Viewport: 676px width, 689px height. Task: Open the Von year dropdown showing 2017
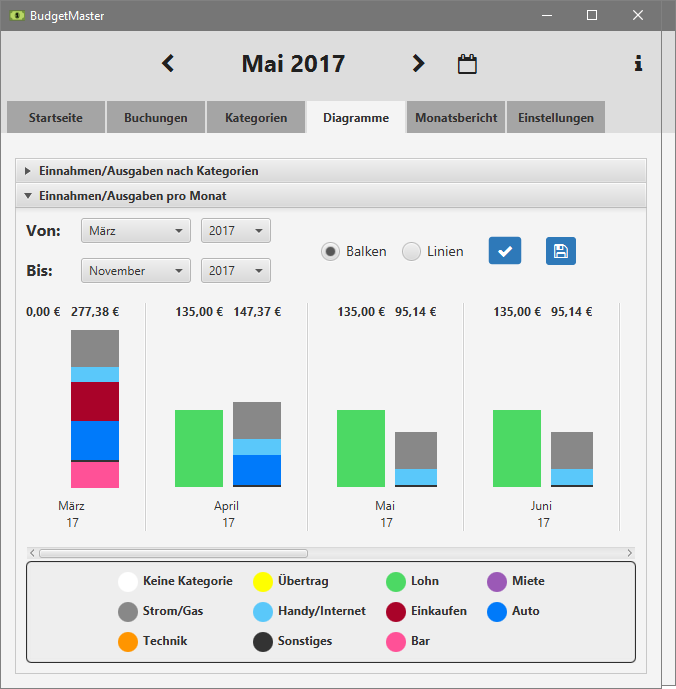[236, 231]
